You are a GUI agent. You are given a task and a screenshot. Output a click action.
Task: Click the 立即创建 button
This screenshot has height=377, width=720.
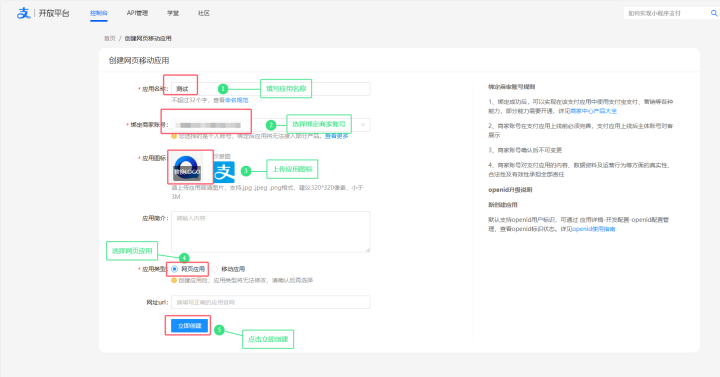click(190, 326)
